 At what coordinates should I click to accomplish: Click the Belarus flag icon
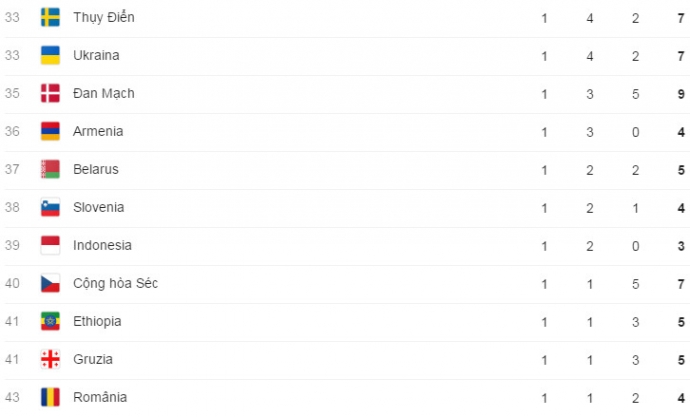click(50, 170)
